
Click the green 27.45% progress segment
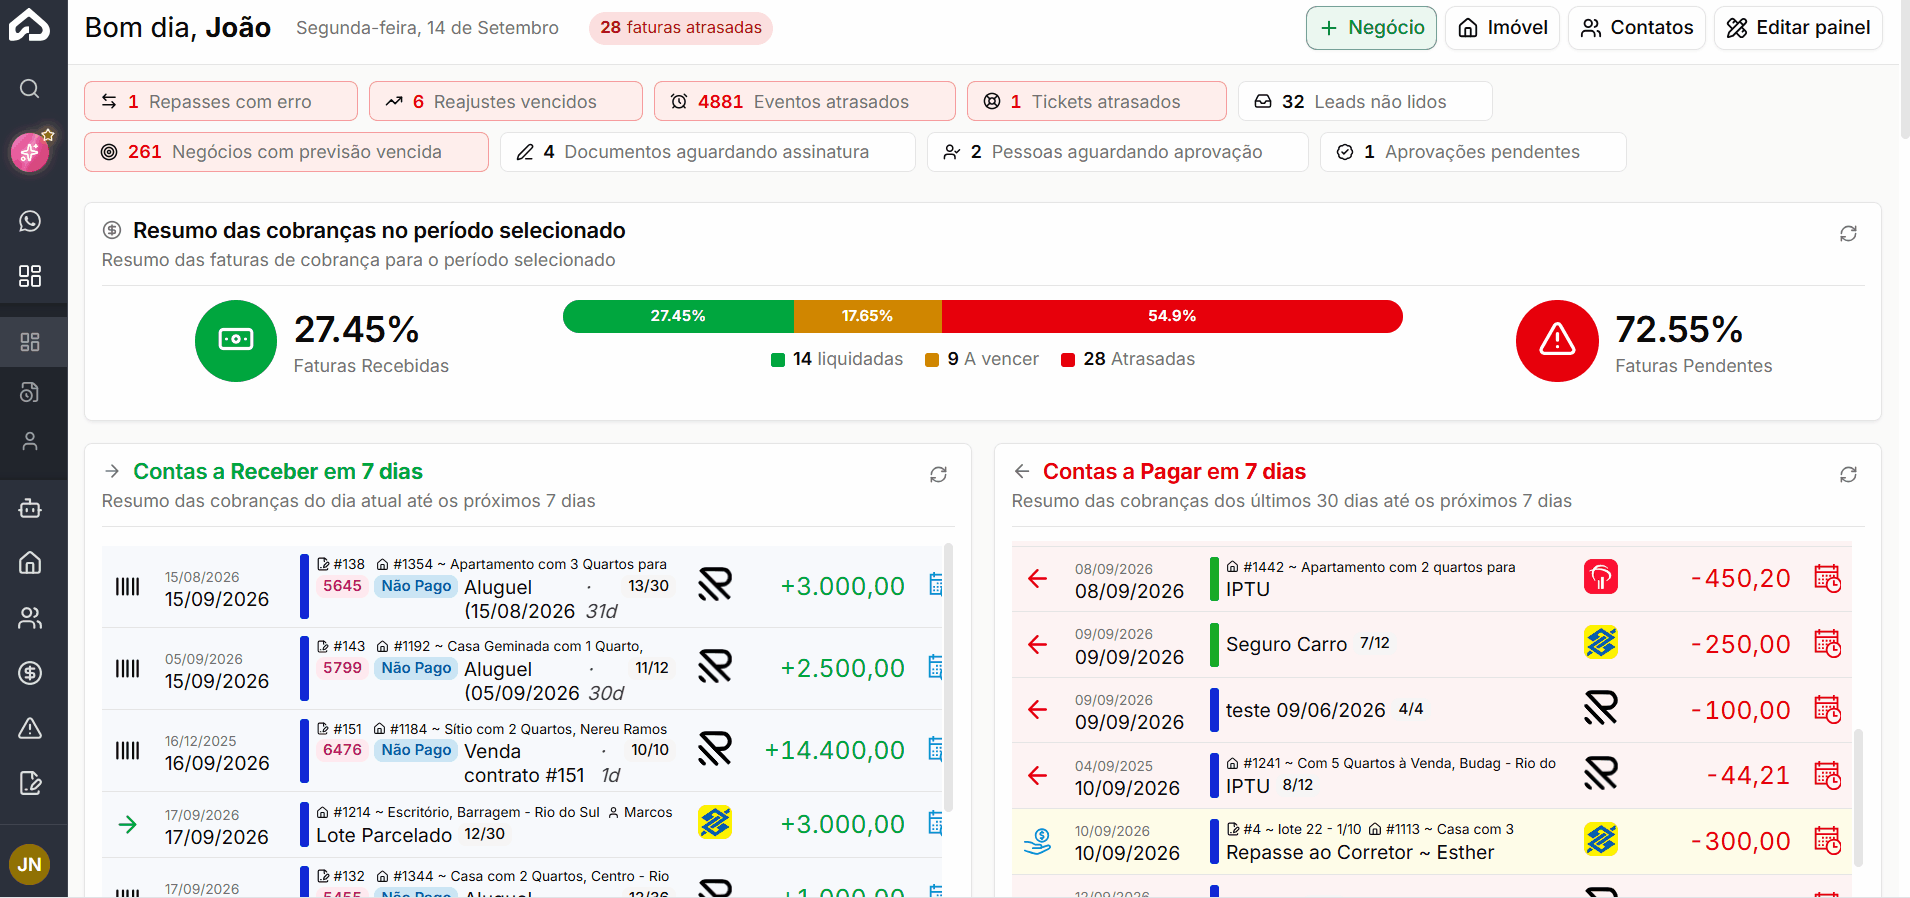(678, 316)
